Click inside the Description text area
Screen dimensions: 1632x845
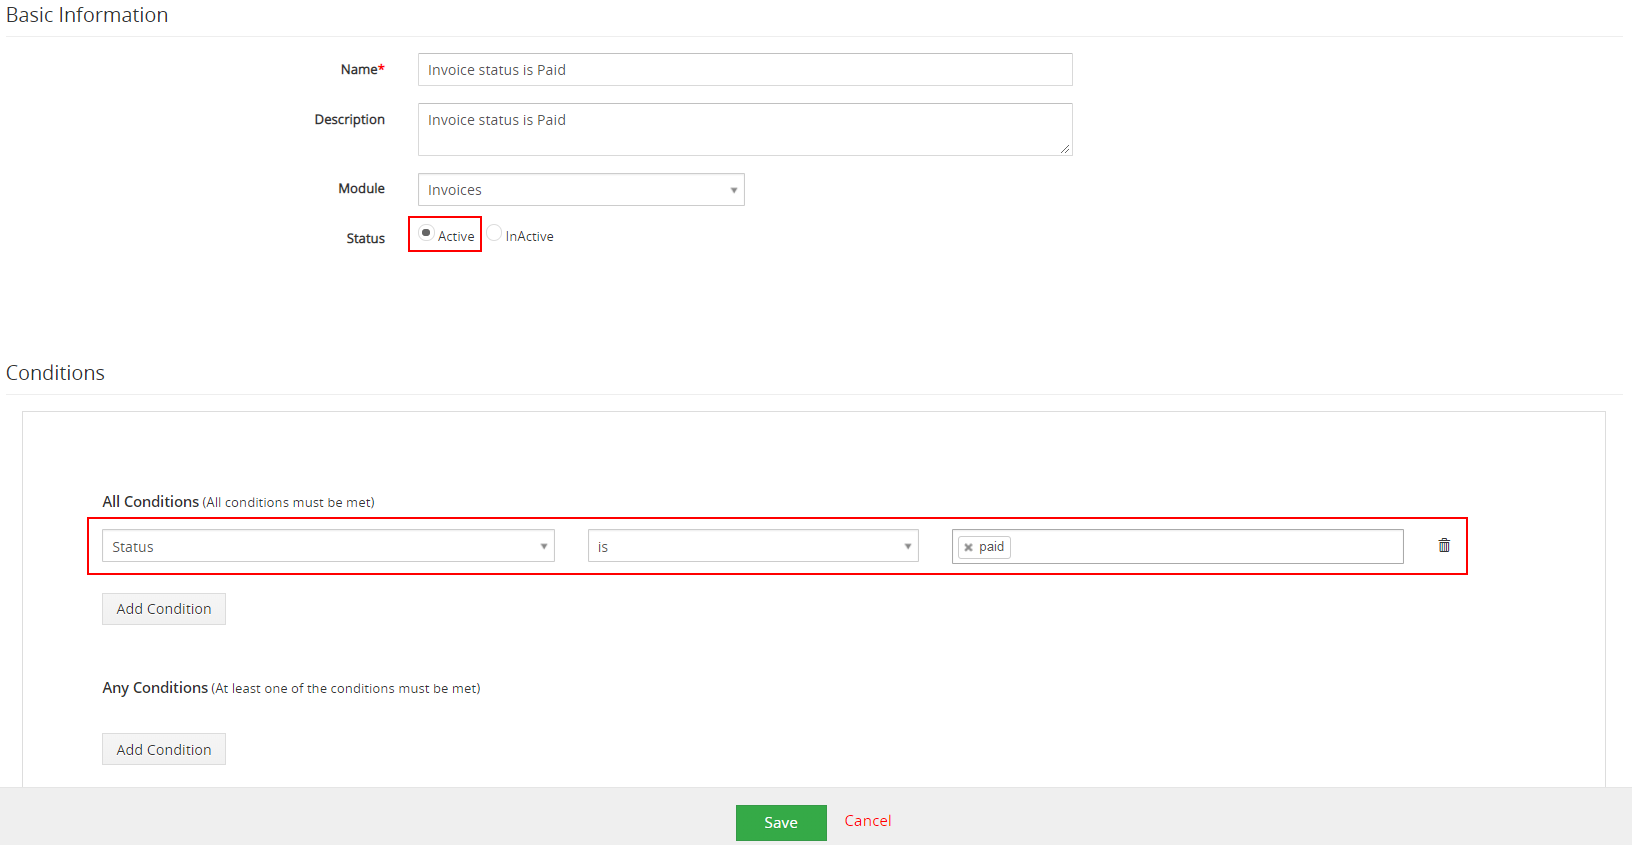point(745,129)
